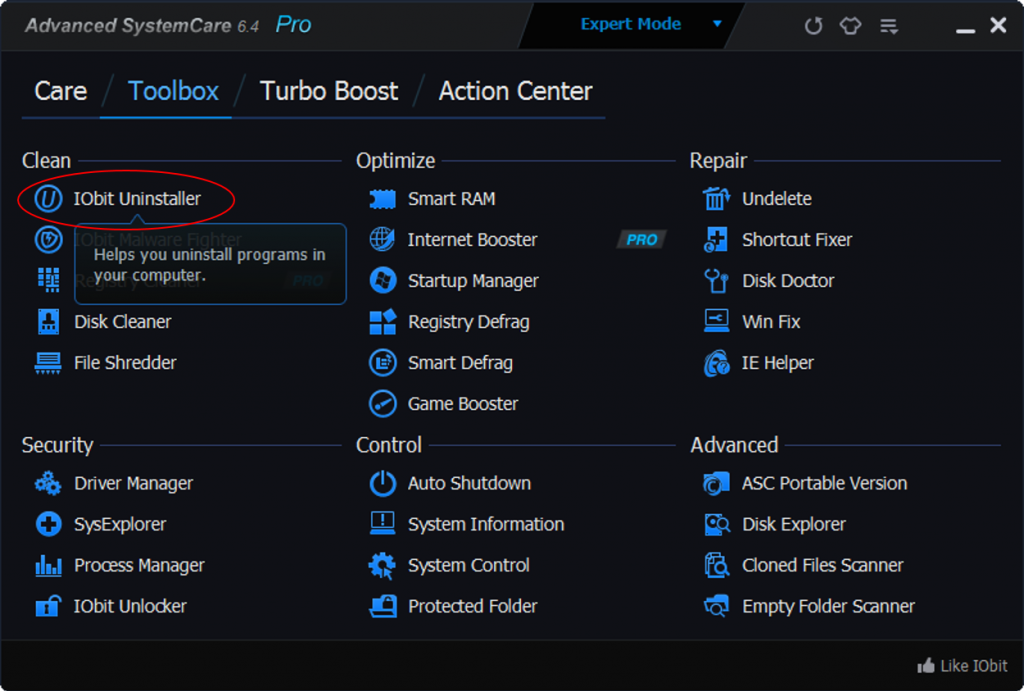1024x691 pixels.
Task: Launch Disk Cleaner from Clean section
Action: pyautogui.click(x=48, y=322)
